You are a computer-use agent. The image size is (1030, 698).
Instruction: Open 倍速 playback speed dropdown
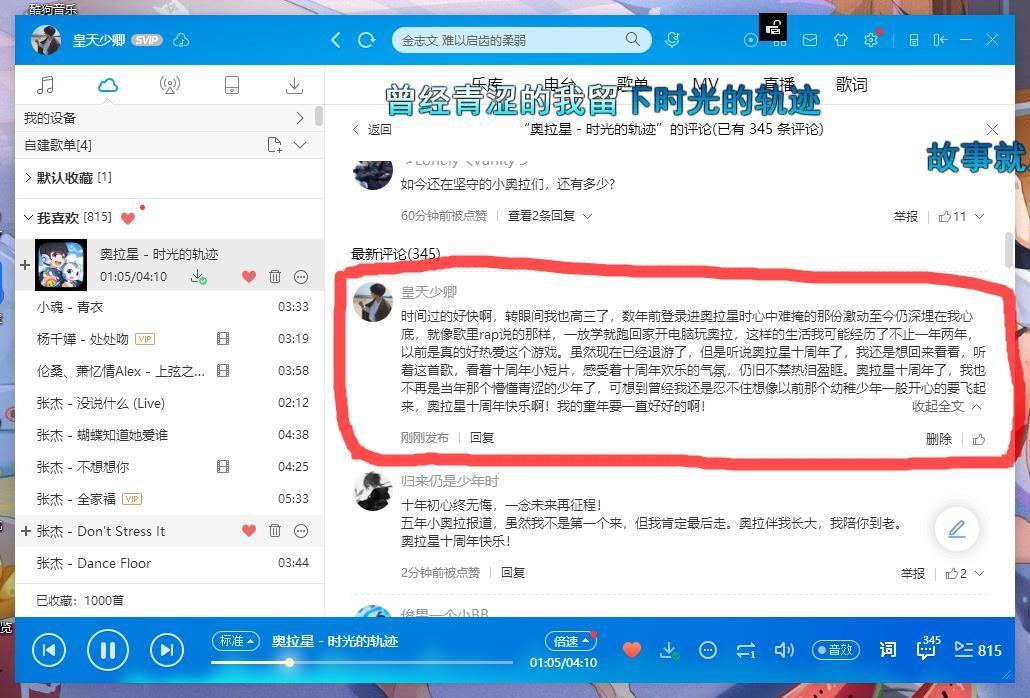tap(570, 641)
